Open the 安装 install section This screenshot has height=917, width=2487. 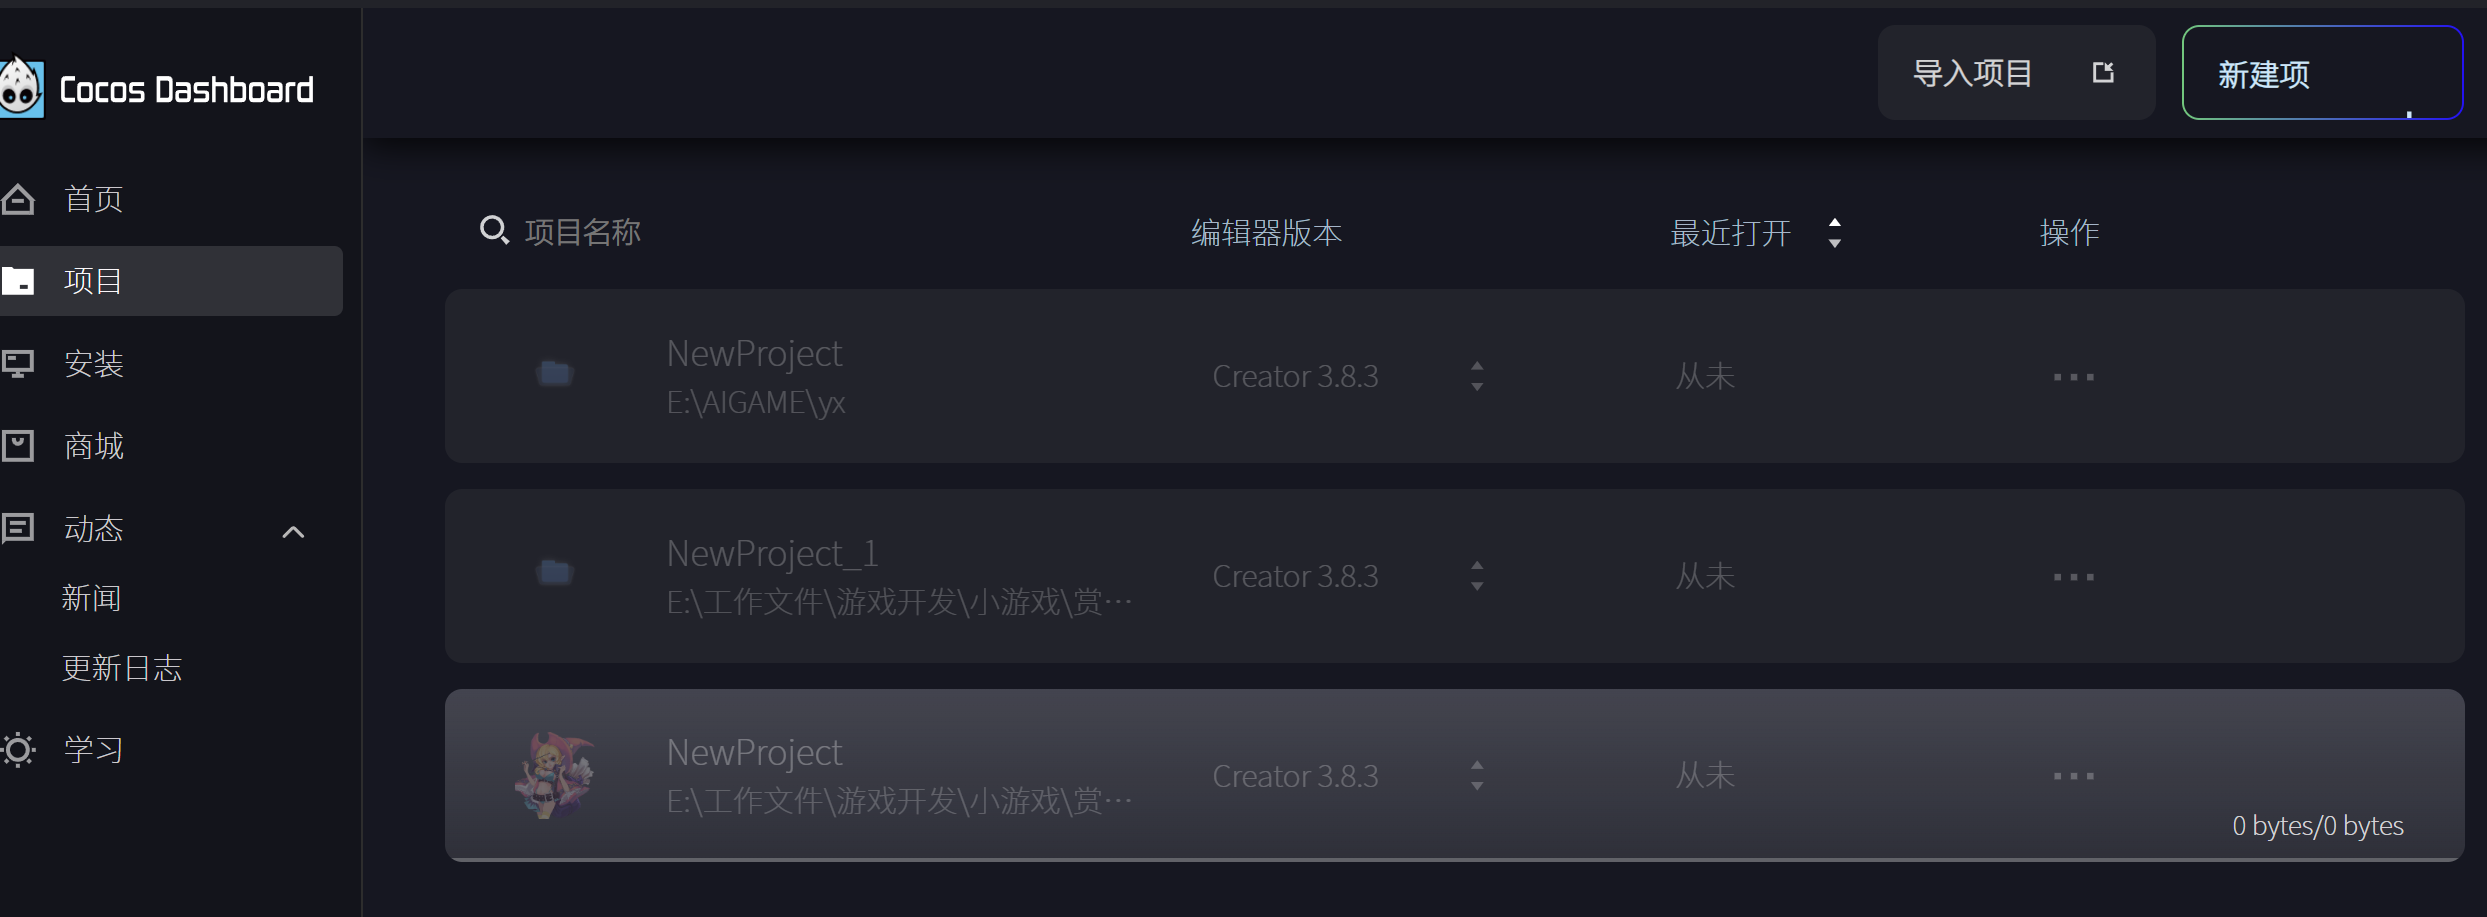coord(92,364)
